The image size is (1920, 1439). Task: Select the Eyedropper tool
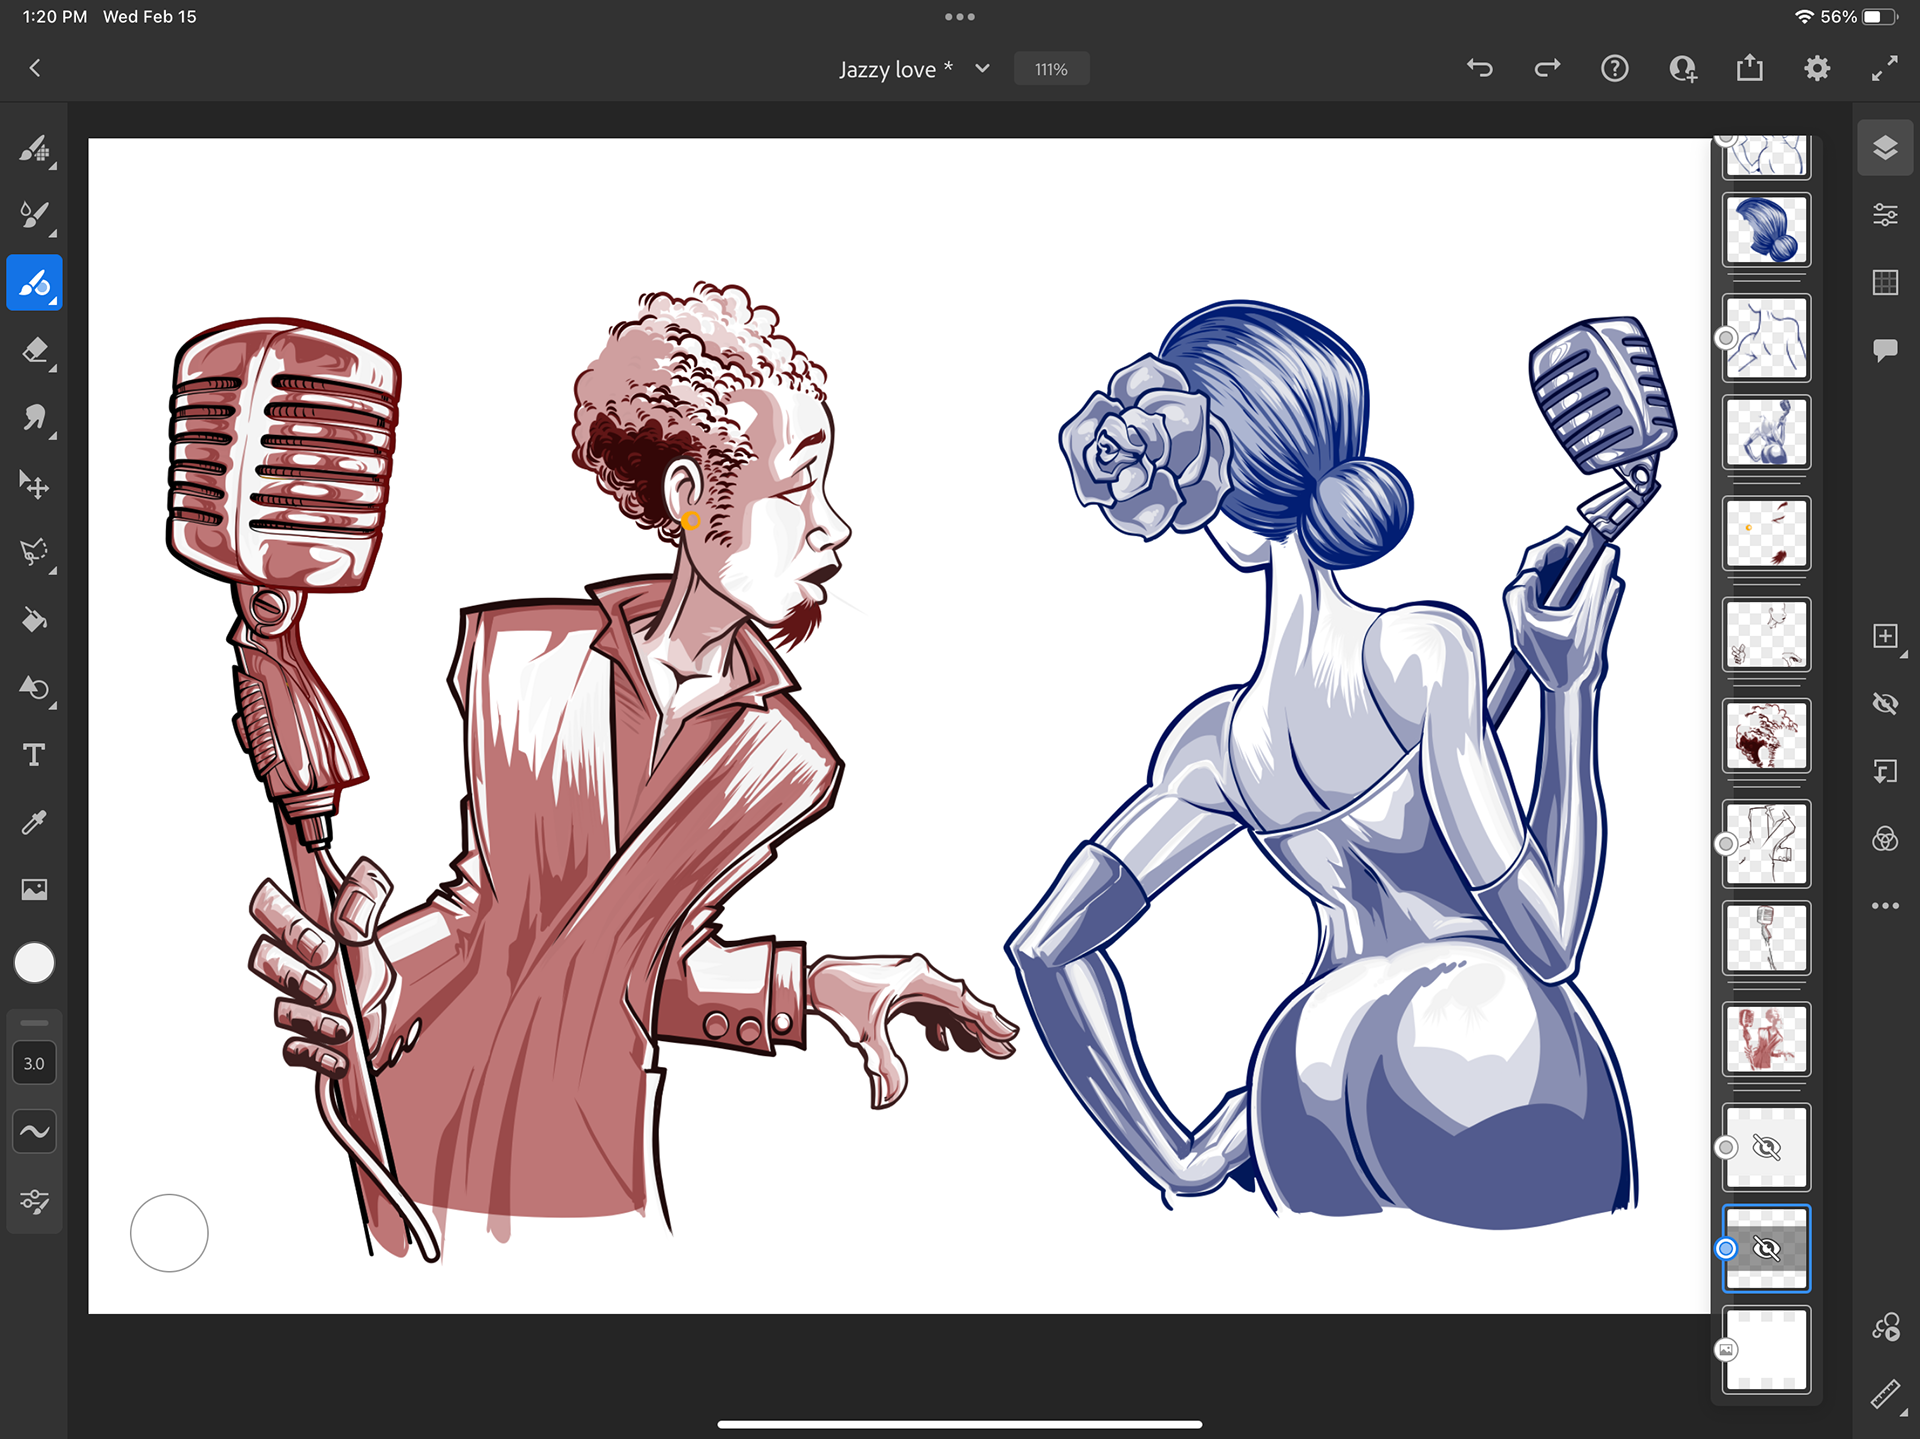35,822
